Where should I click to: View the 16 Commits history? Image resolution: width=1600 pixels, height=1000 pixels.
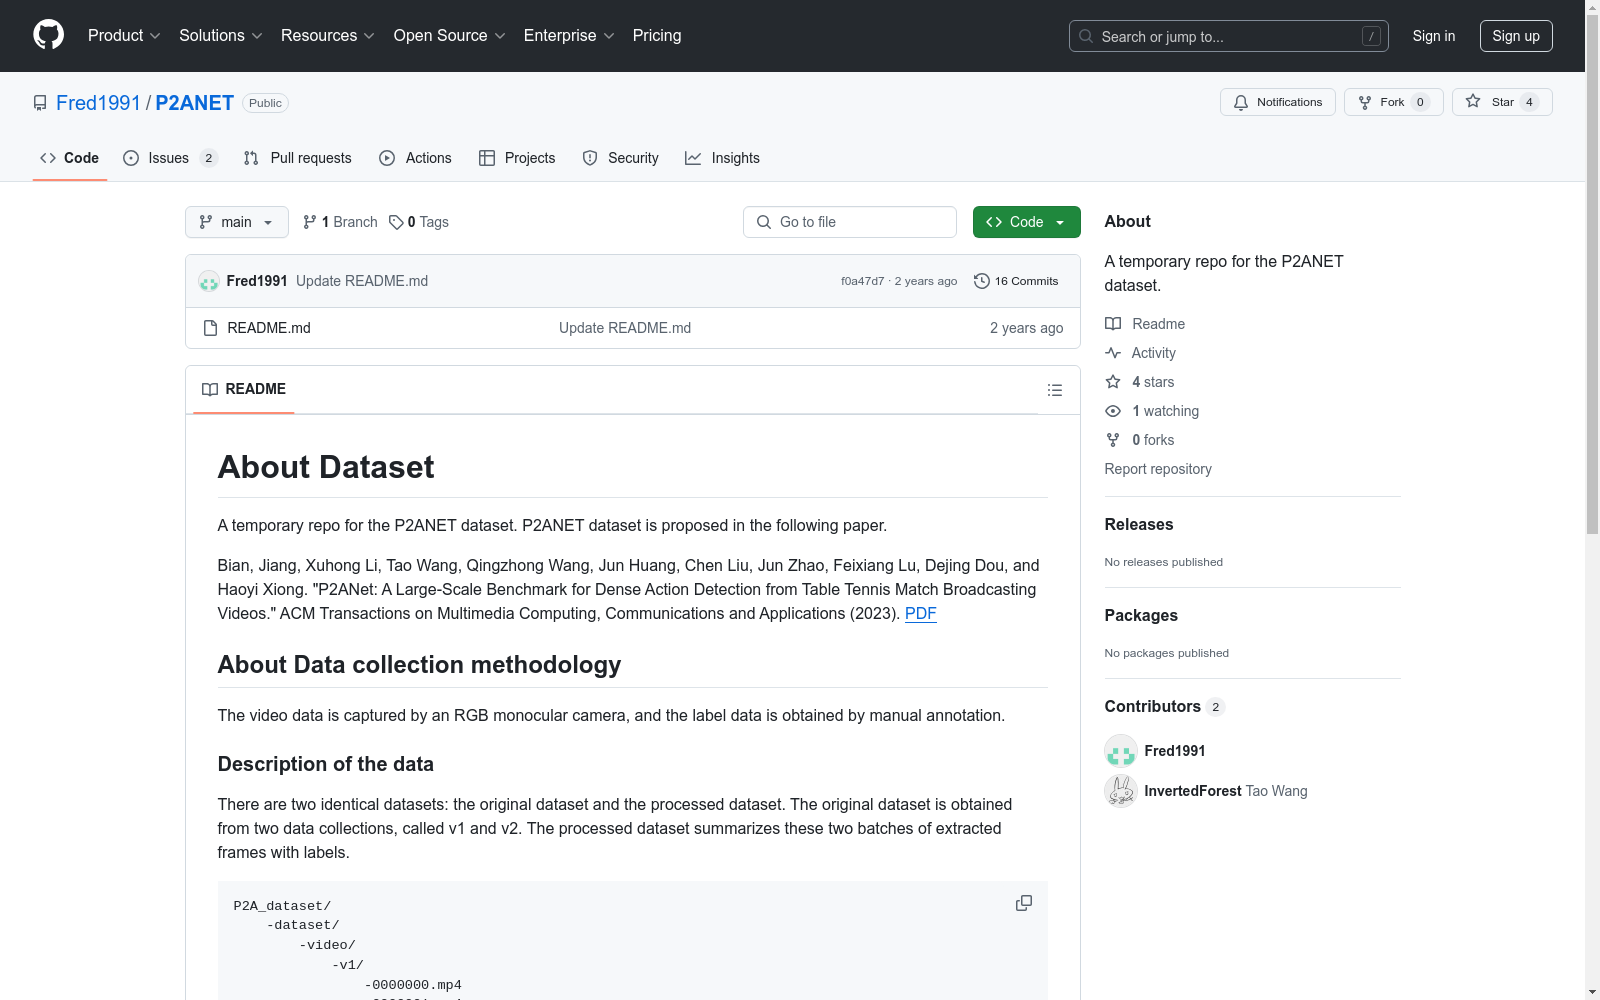(1016, 281)
